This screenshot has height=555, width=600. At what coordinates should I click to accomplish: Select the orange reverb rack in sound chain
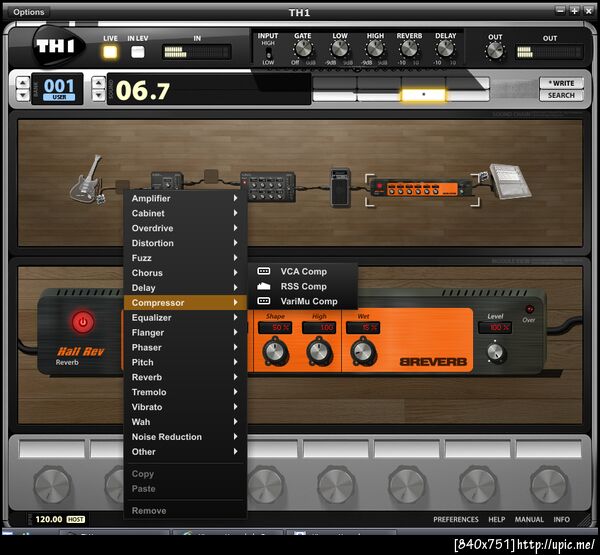[422, 188]
